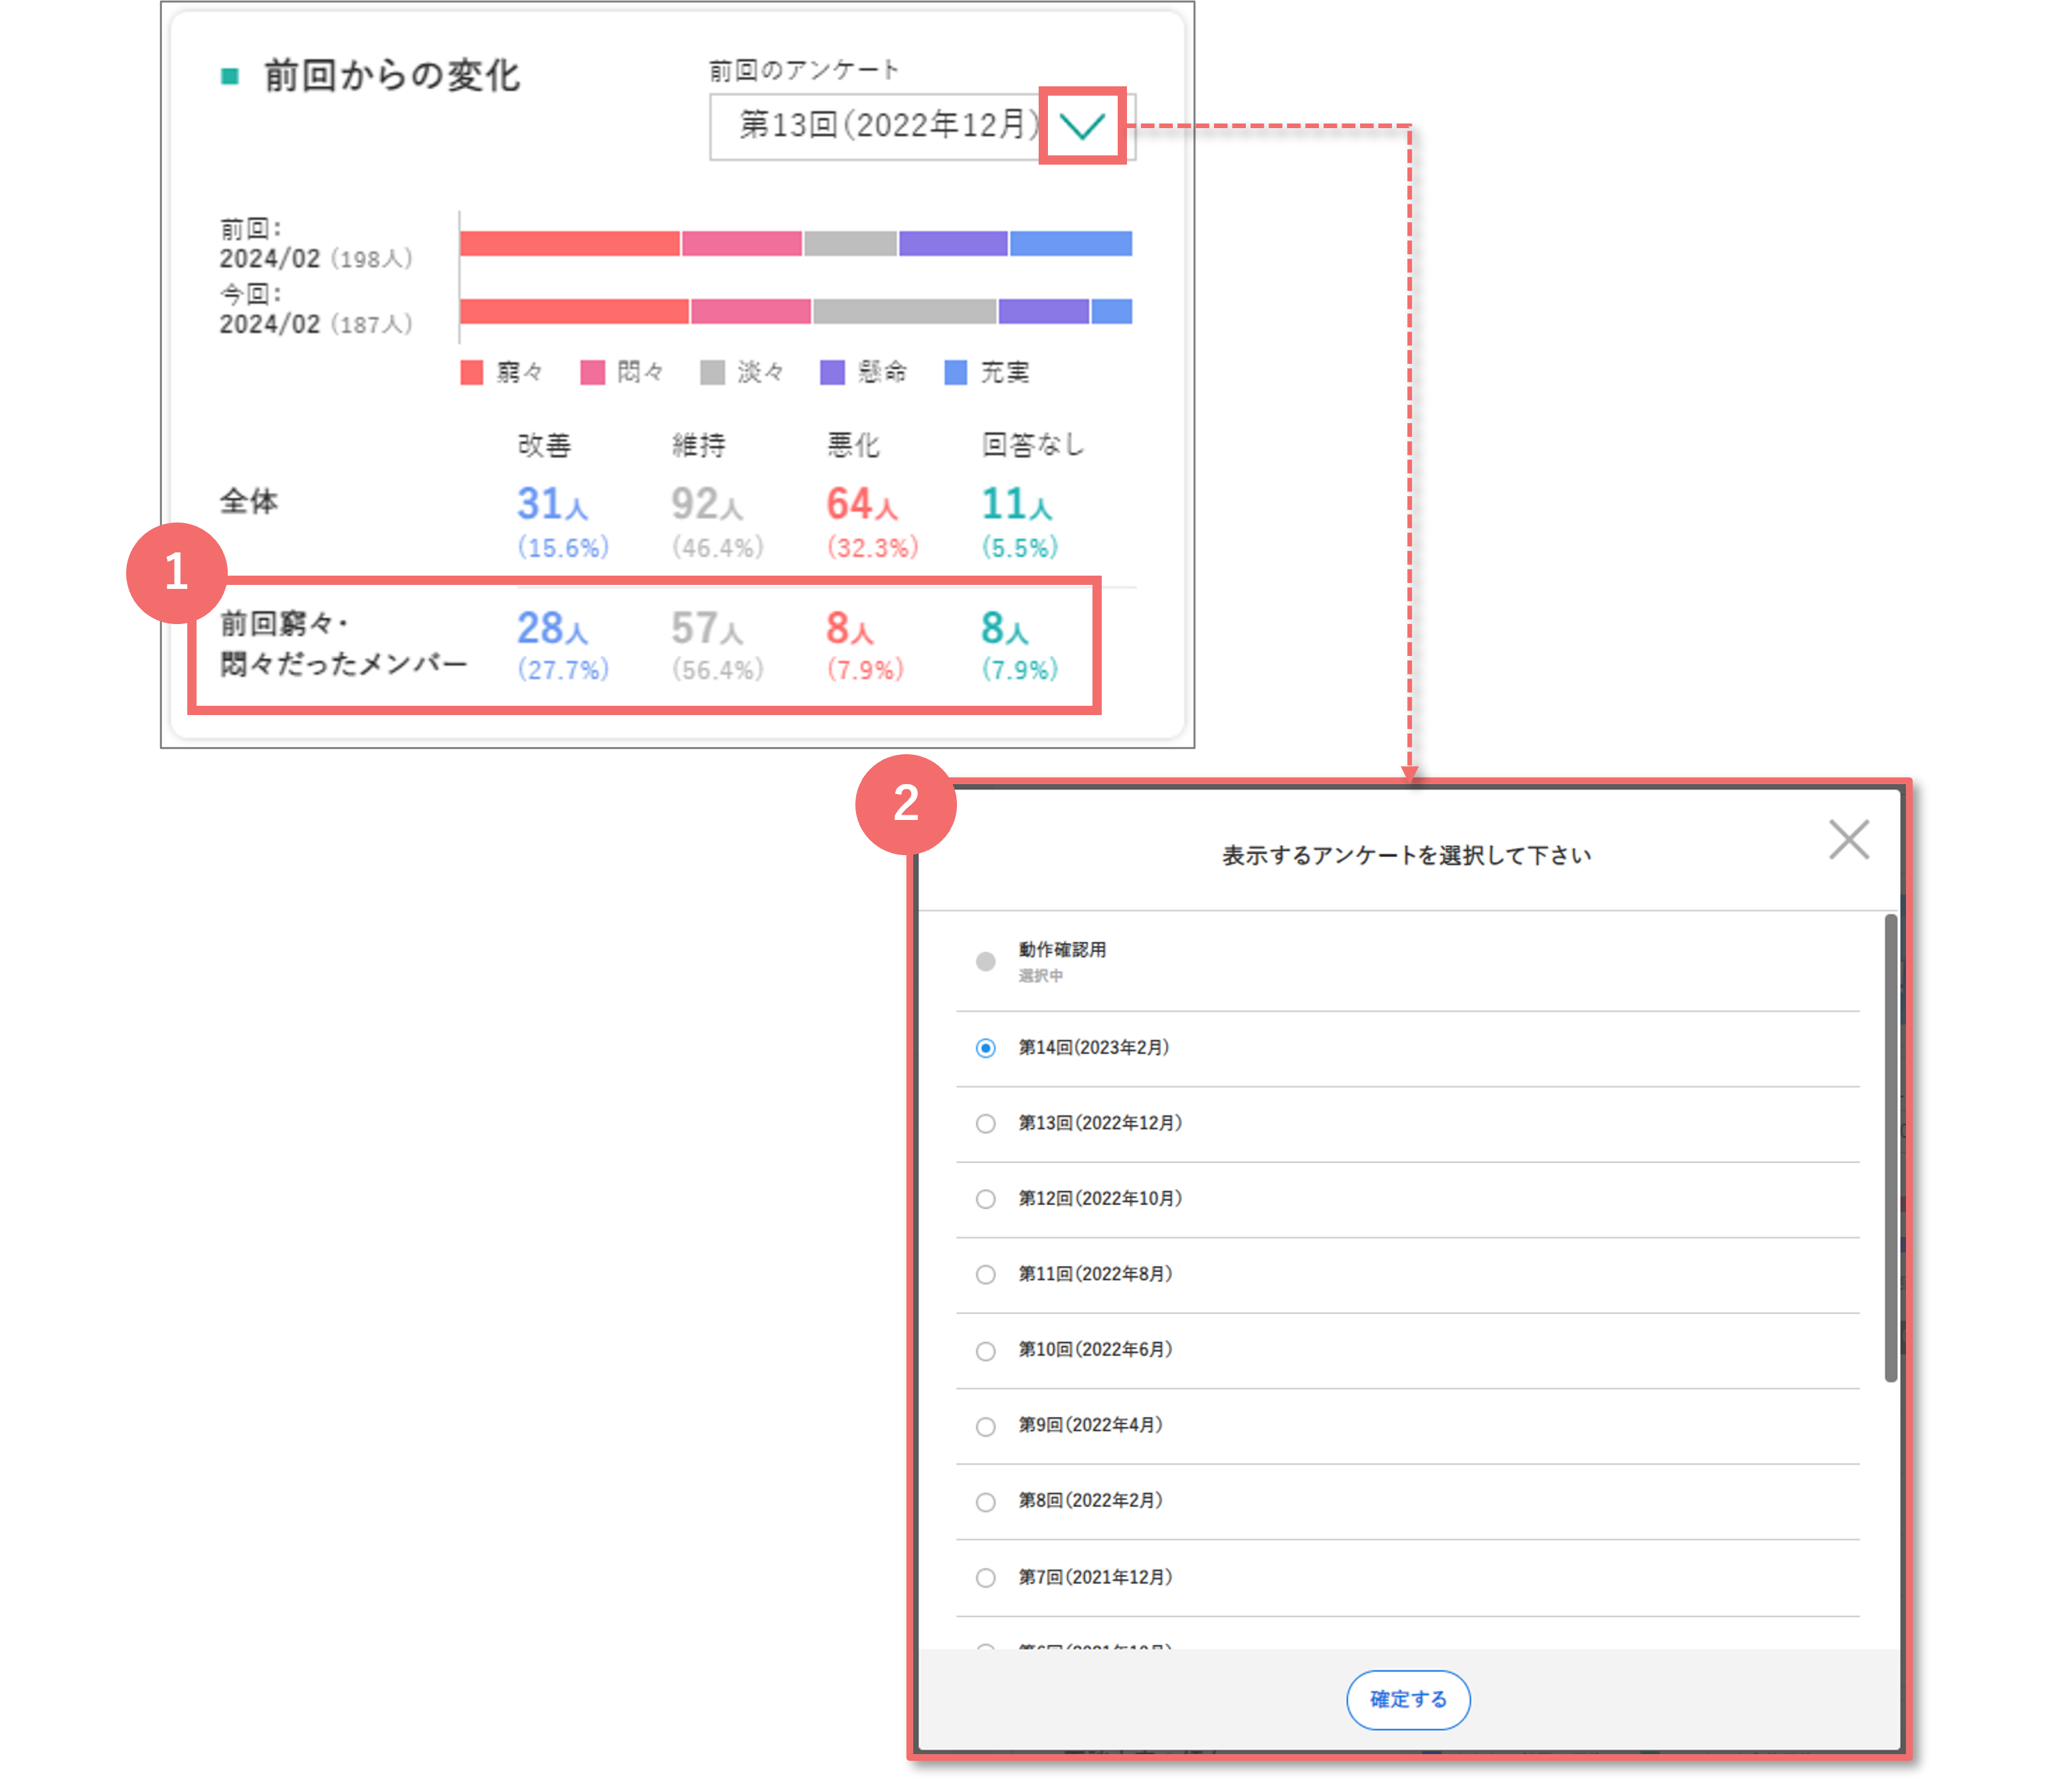Close the survey selection dialog
The height and width of the screenshot is (1780, 2072).
(1848, 839)
